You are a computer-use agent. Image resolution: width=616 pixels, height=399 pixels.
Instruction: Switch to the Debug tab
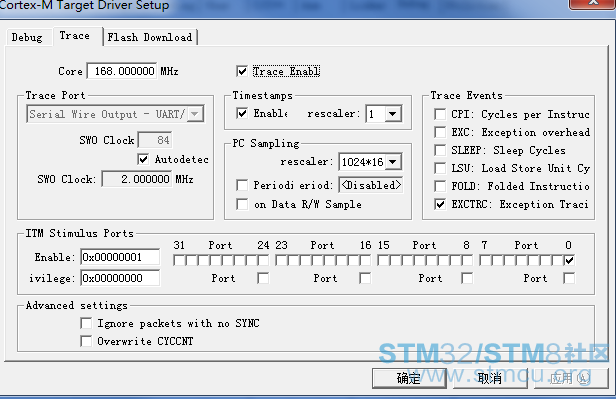point(28,37)
